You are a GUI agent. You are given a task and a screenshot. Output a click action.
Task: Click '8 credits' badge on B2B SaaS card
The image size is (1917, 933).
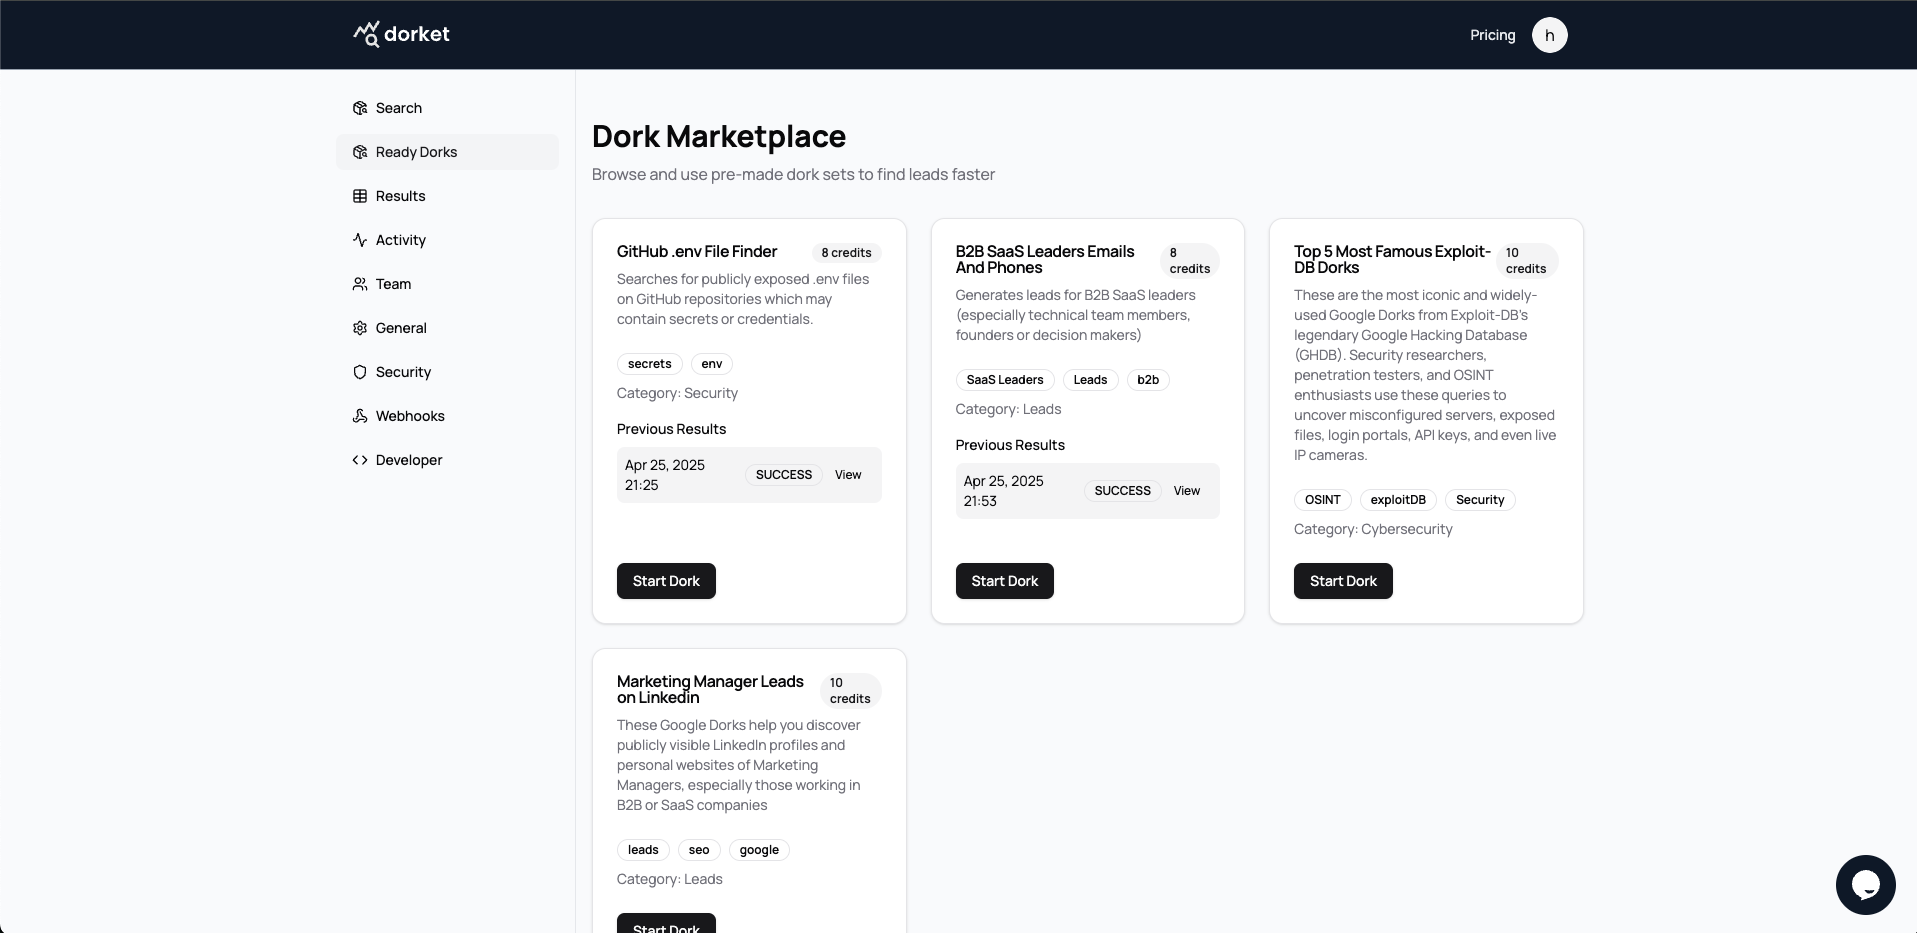coord(1190,261)
